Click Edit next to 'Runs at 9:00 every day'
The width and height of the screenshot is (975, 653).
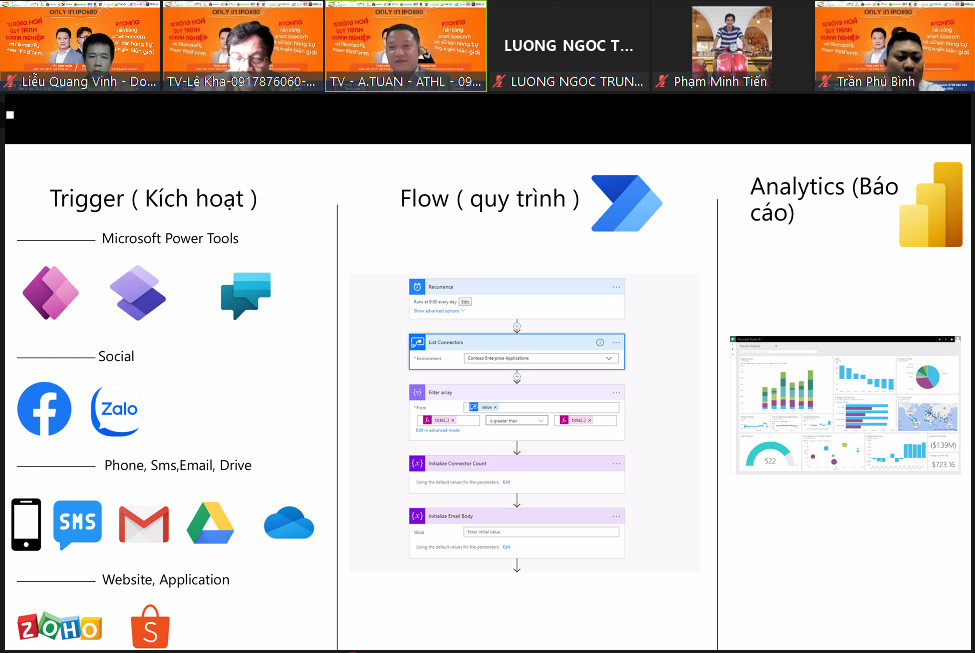466,301
